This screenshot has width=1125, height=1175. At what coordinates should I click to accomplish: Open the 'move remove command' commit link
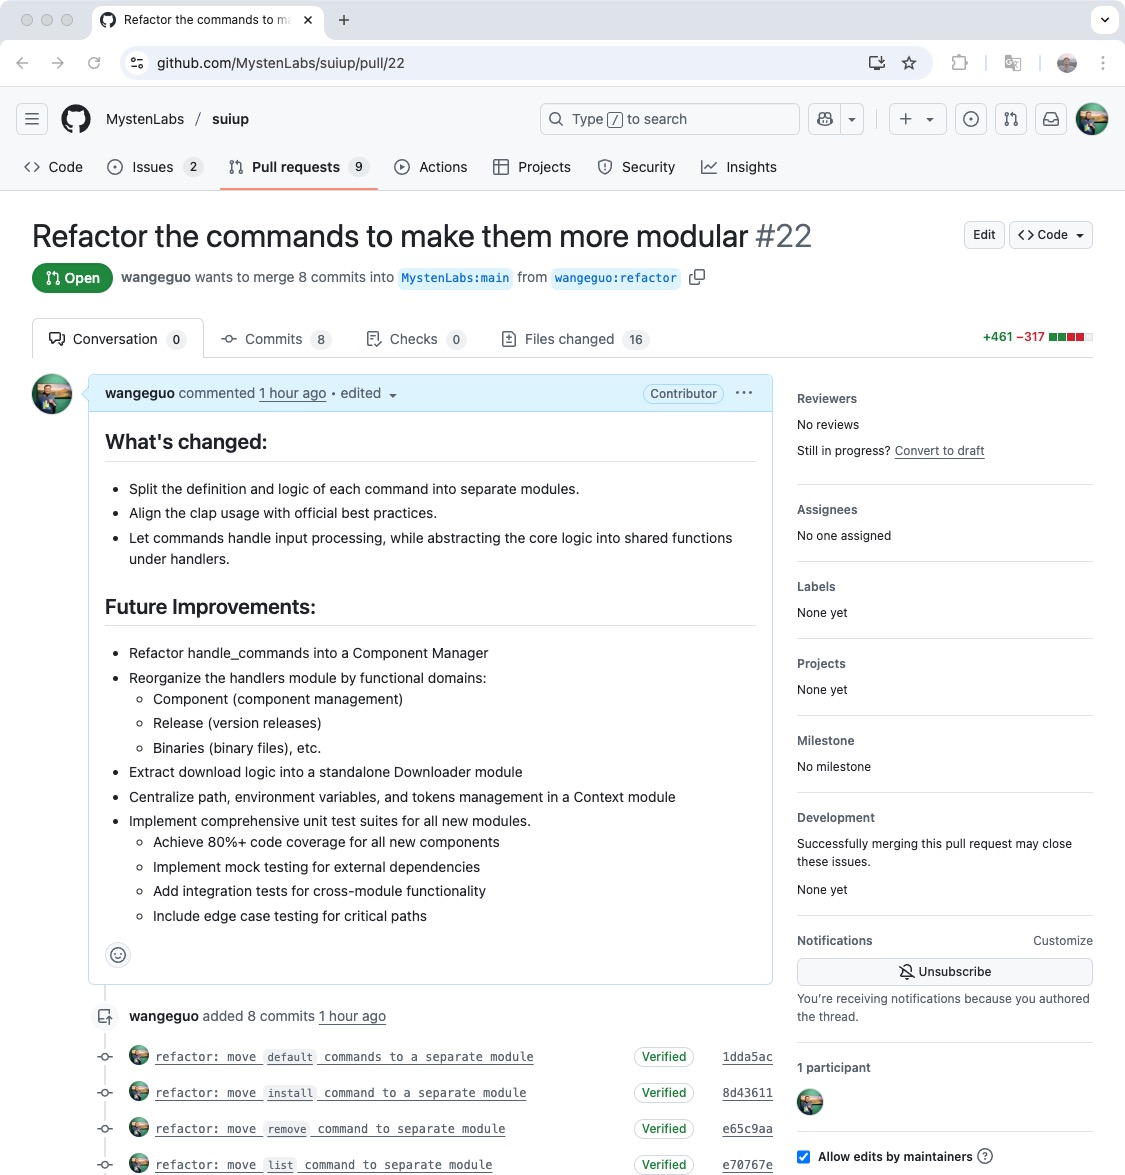click(x=330, y=1129)
